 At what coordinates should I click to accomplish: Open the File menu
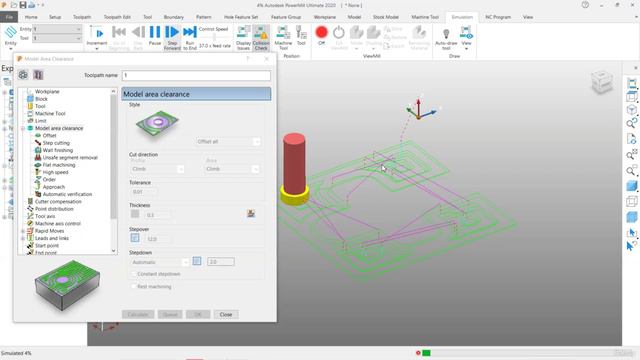[9, 17]
